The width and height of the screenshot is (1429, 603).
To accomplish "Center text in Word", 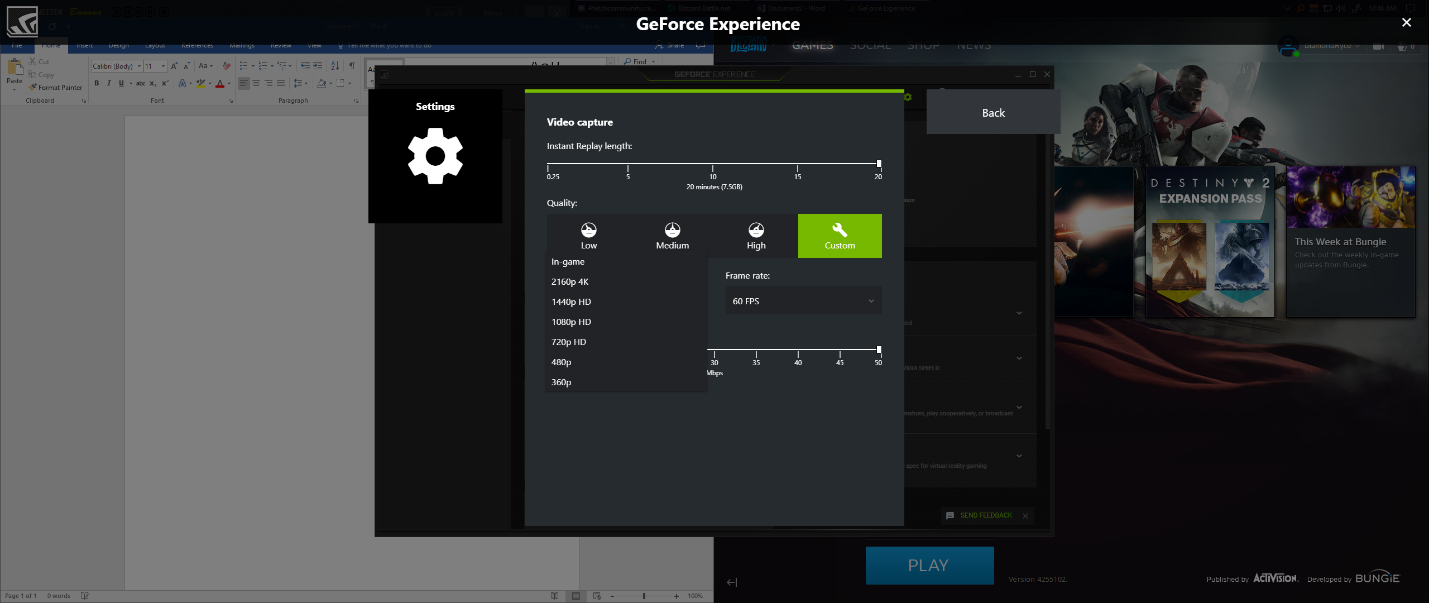I will point(256,83).
